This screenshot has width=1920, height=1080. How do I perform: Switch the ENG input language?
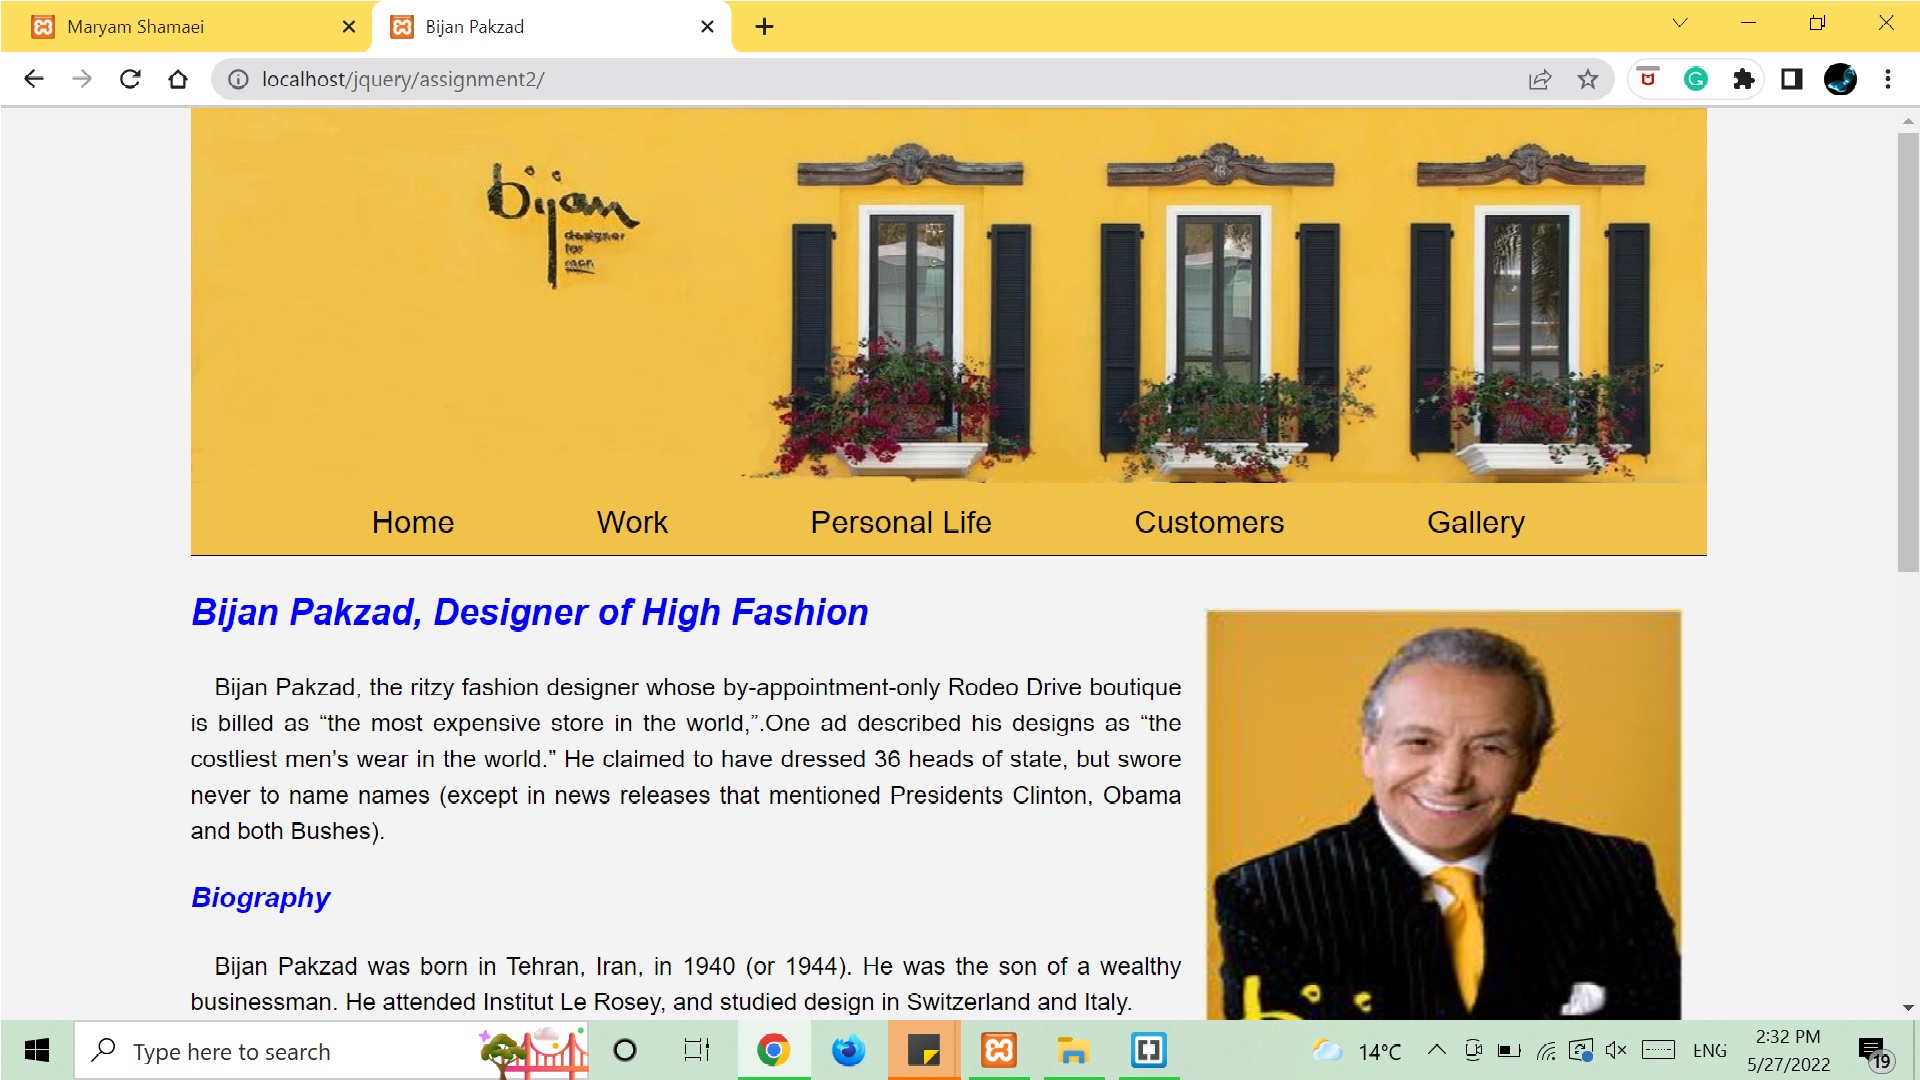click(x=1710, y=1051)
